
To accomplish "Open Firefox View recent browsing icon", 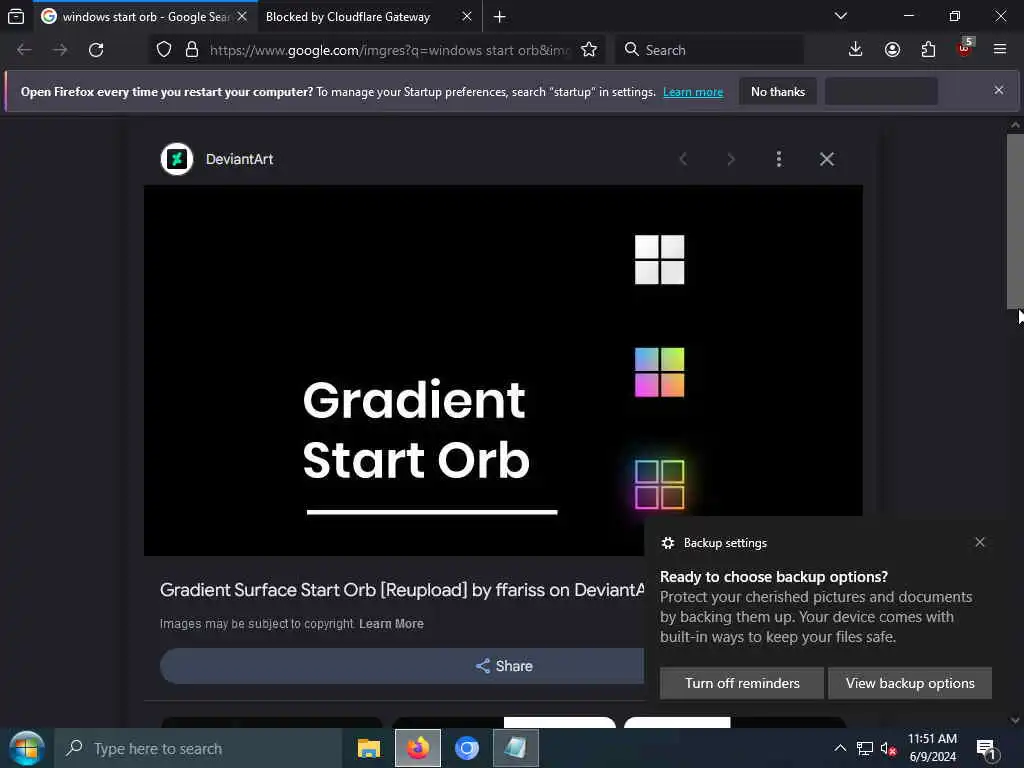I will 16,16.
